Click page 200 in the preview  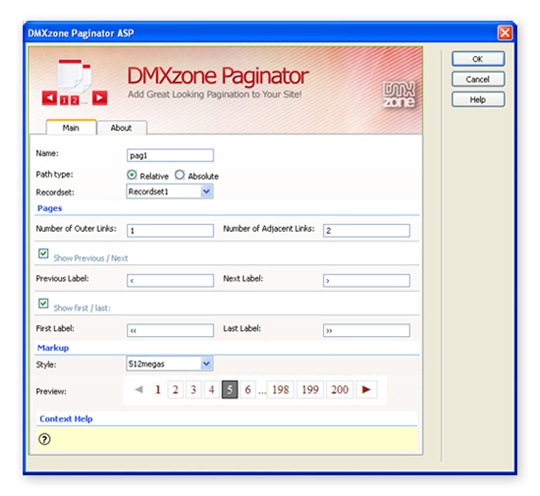tap(340, 390)
